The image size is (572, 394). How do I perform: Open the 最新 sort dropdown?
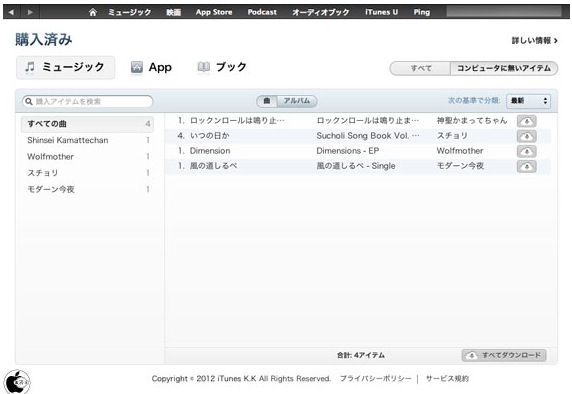point(528,101)
